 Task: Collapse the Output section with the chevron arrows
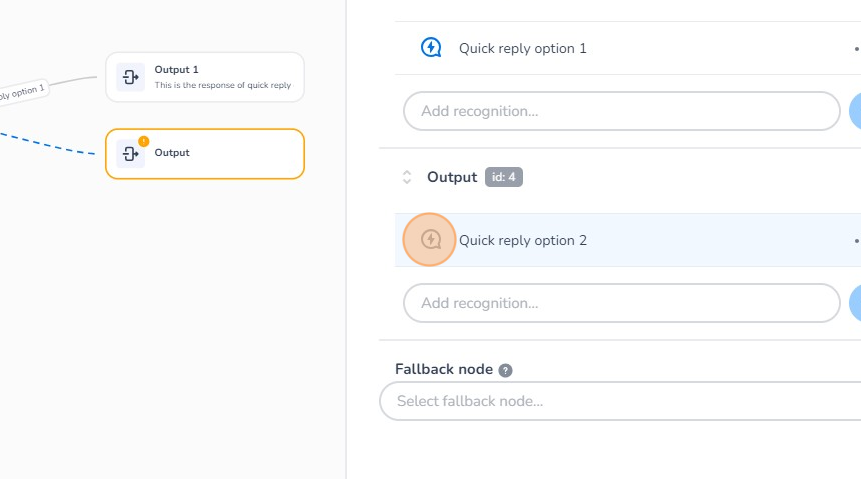(x=407, y=177)
